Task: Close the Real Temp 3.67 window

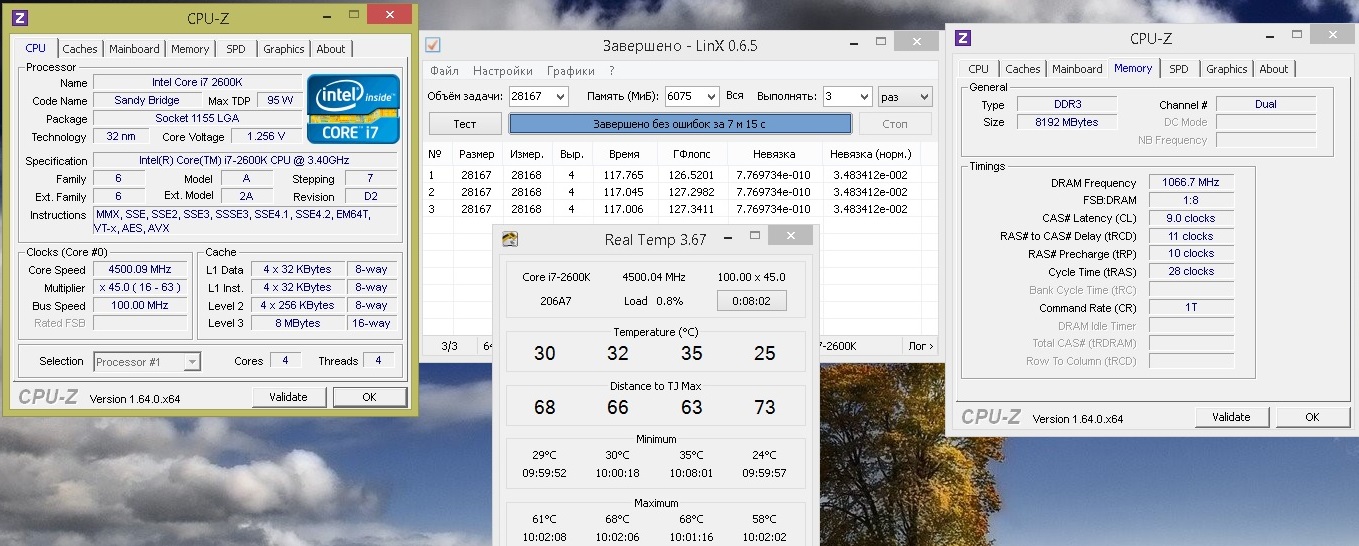Action: pyautogui.click(x=789, y=236)
